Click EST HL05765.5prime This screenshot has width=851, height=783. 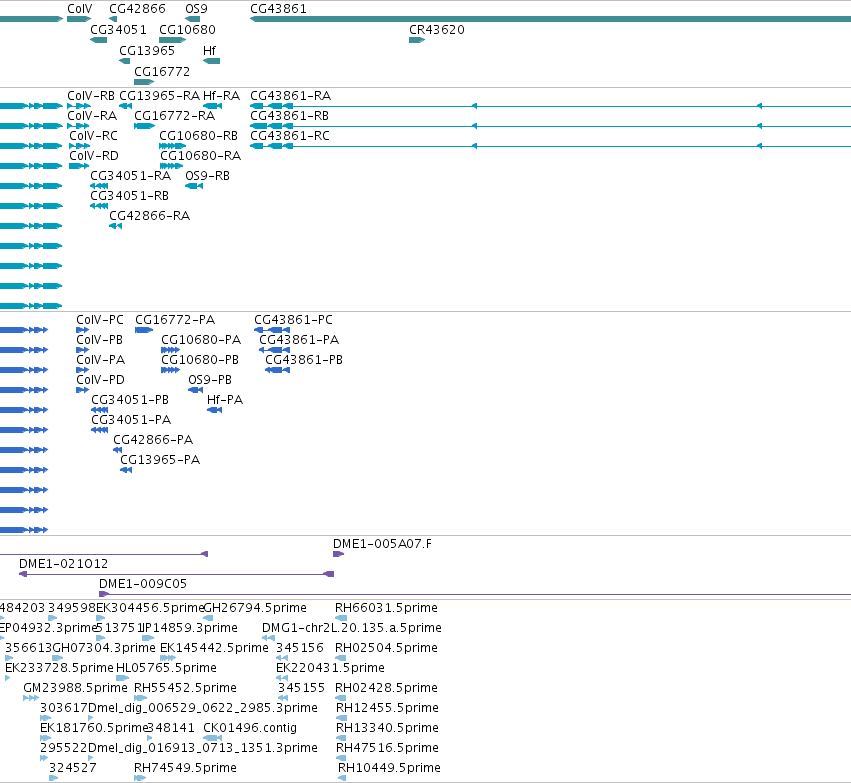click(x=123, y=678)
